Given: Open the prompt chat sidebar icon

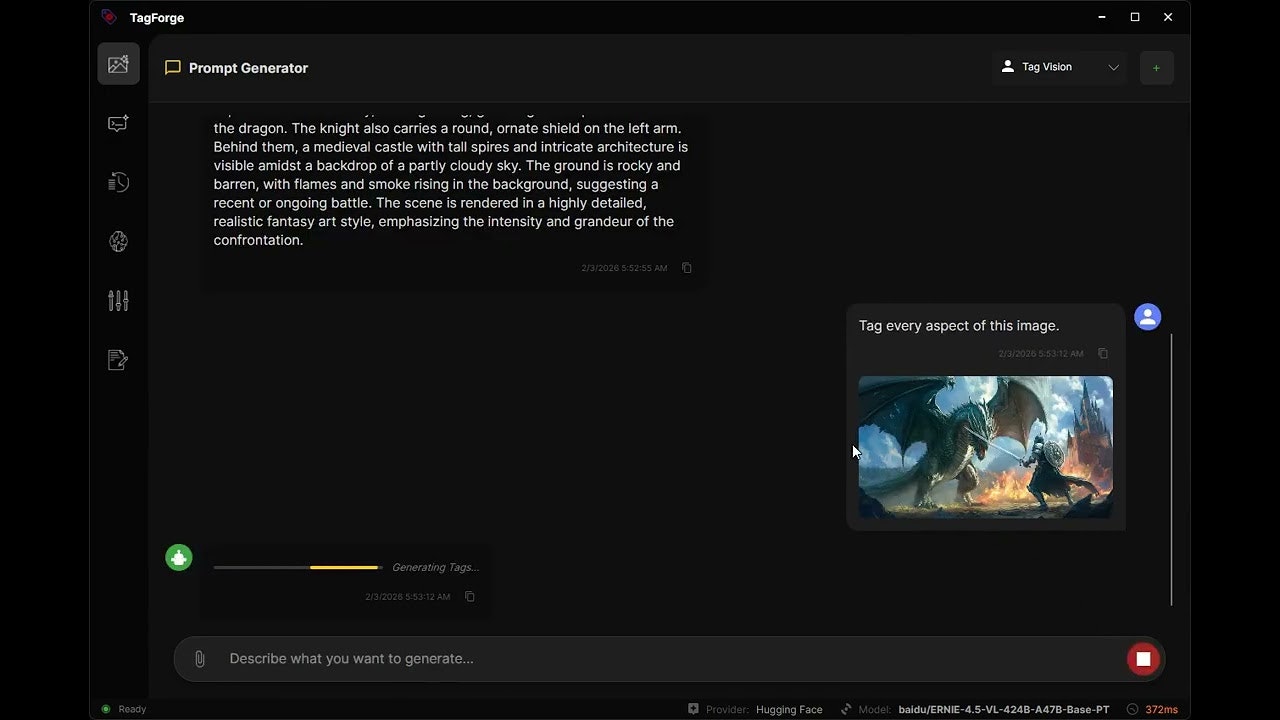Looking at the screenshot, I should pos(118,123).
